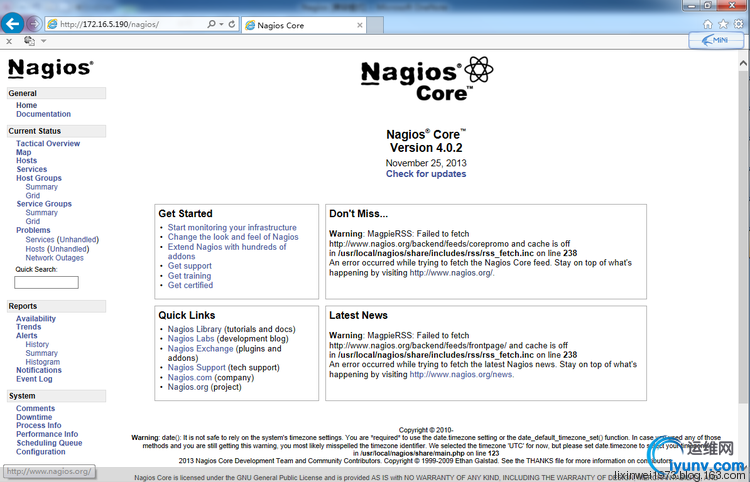Image resolution: width=750 pixels, height=482 pixels.
Task: Open the Problems link
Action: pos(33,230)
